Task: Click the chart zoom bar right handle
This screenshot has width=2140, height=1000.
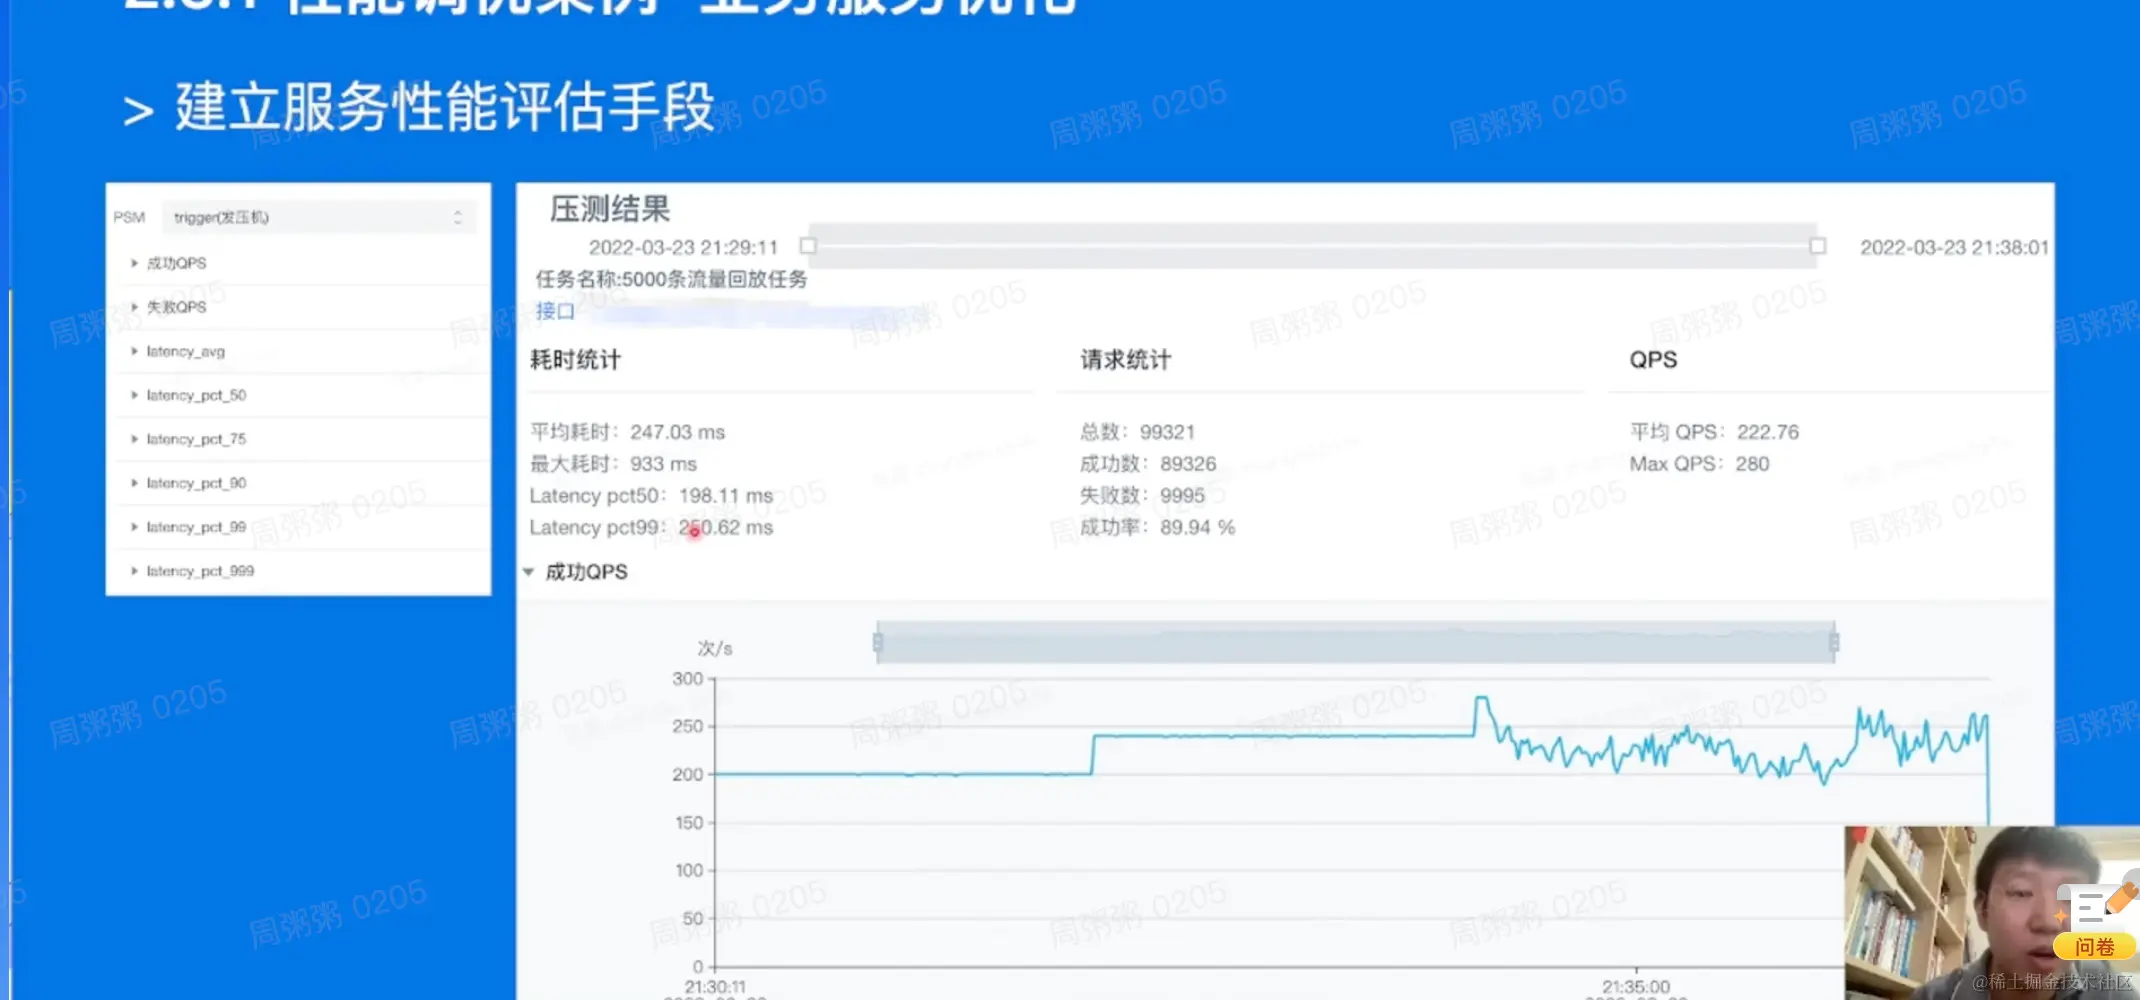Action: click(x=1834, y=642)
